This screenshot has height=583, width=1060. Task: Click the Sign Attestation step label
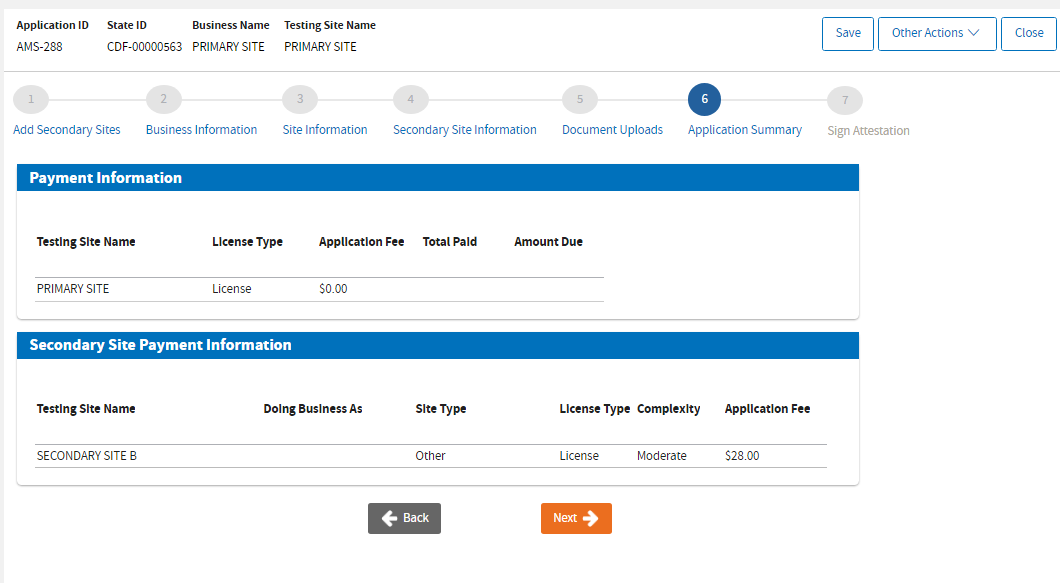[x=868, y=131]
